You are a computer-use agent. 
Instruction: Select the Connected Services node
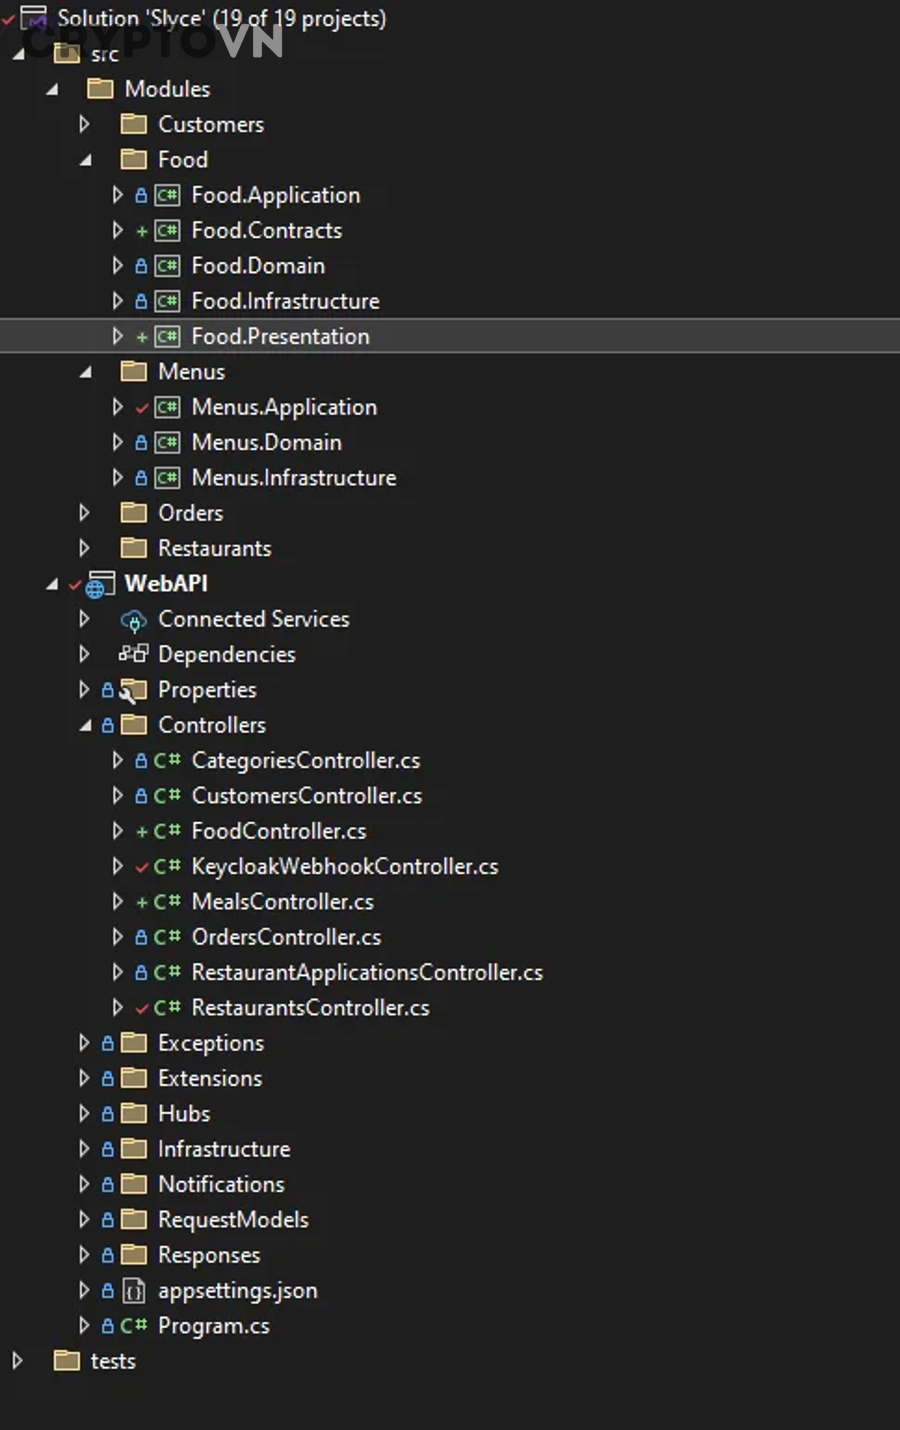pyautogui.click(x=254, y=619)
